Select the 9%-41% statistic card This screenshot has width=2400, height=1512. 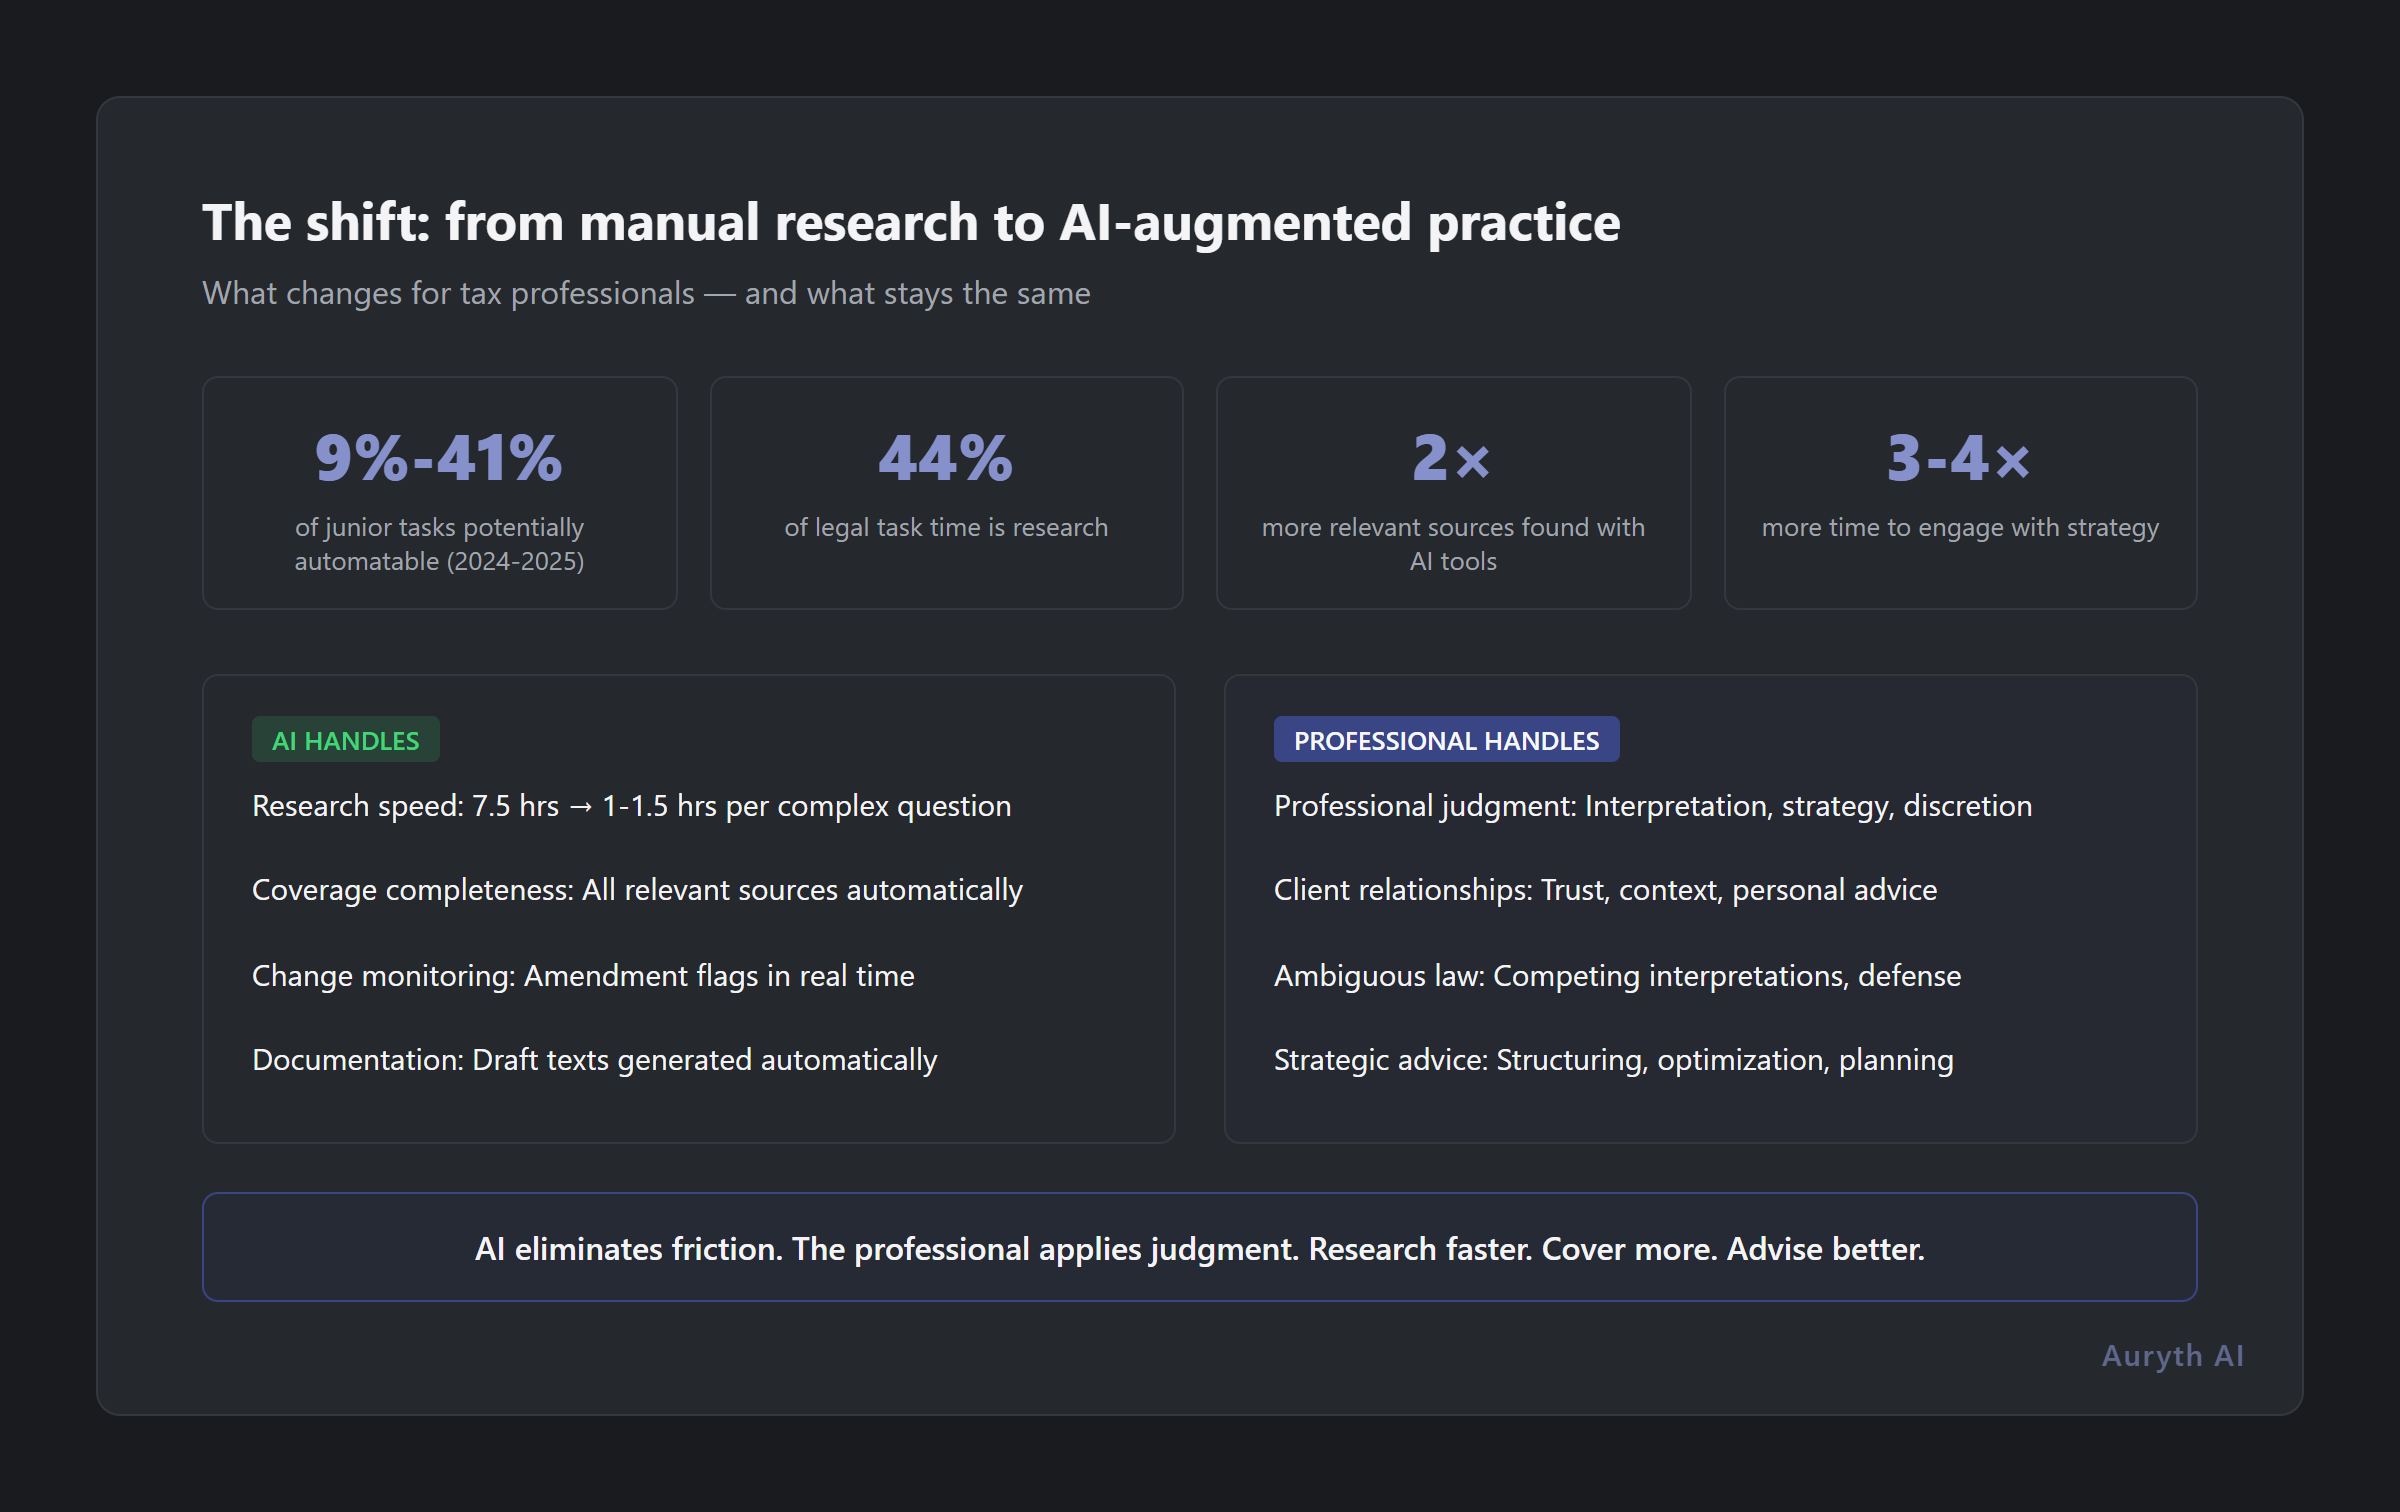point(440,492)
